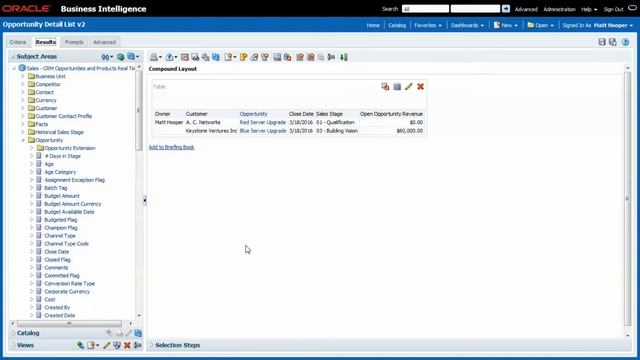
Task: Click the Sign Out link
Action: click(613, 9)
